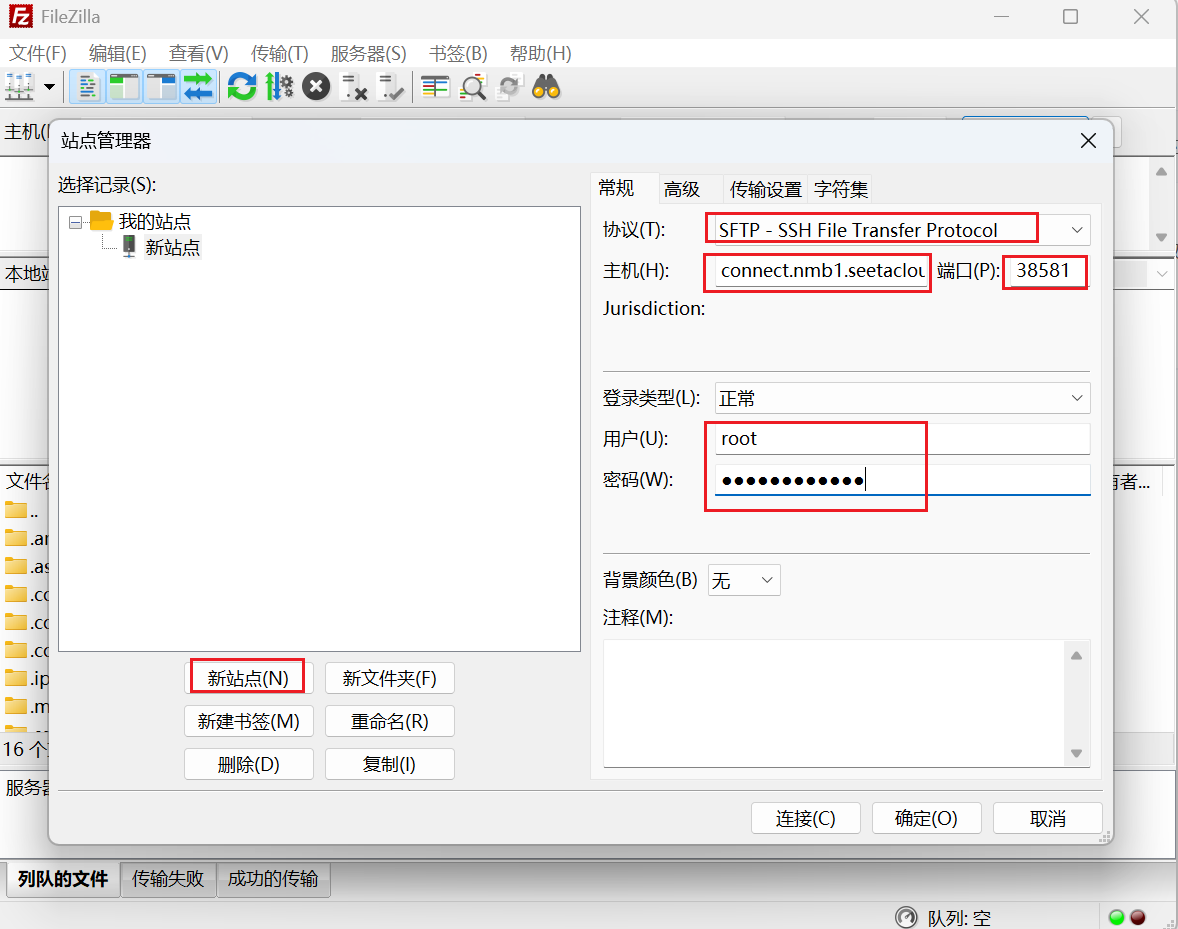Open the 登录类型 dropdown
The image size is (1178, 929).
coord(902,398)
